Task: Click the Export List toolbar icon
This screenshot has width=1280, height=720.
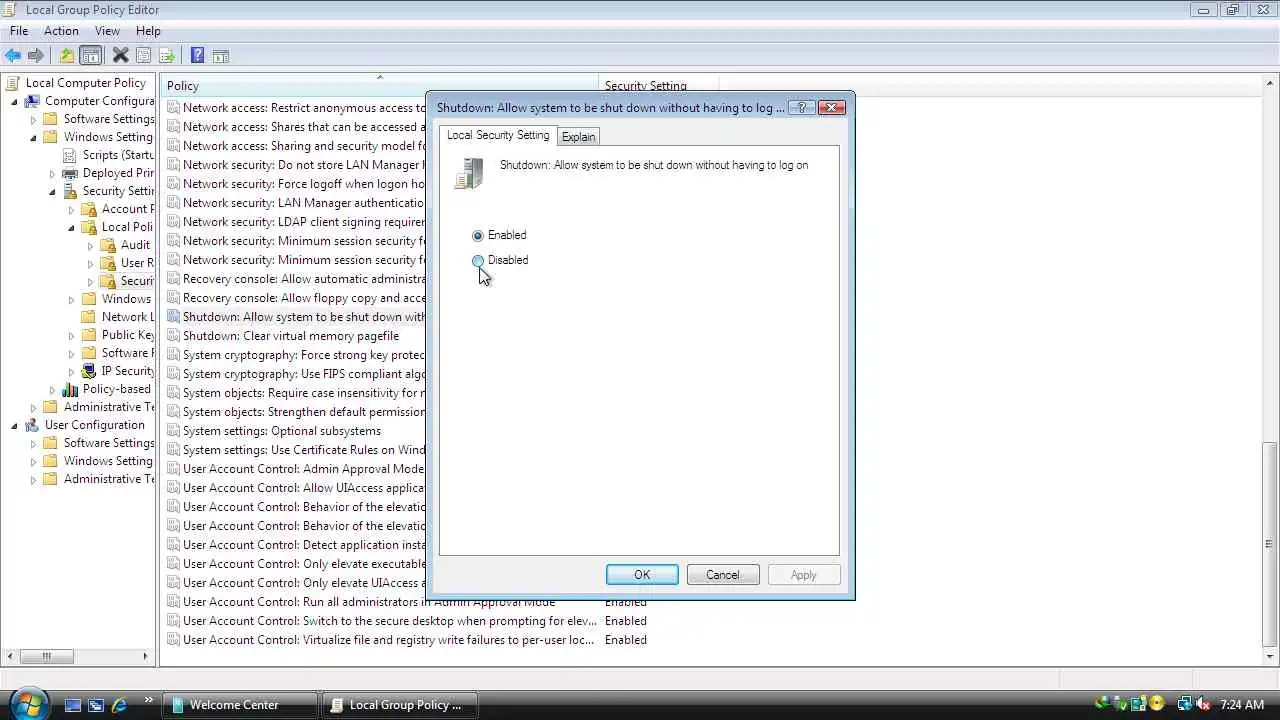Action: (166, 56)
